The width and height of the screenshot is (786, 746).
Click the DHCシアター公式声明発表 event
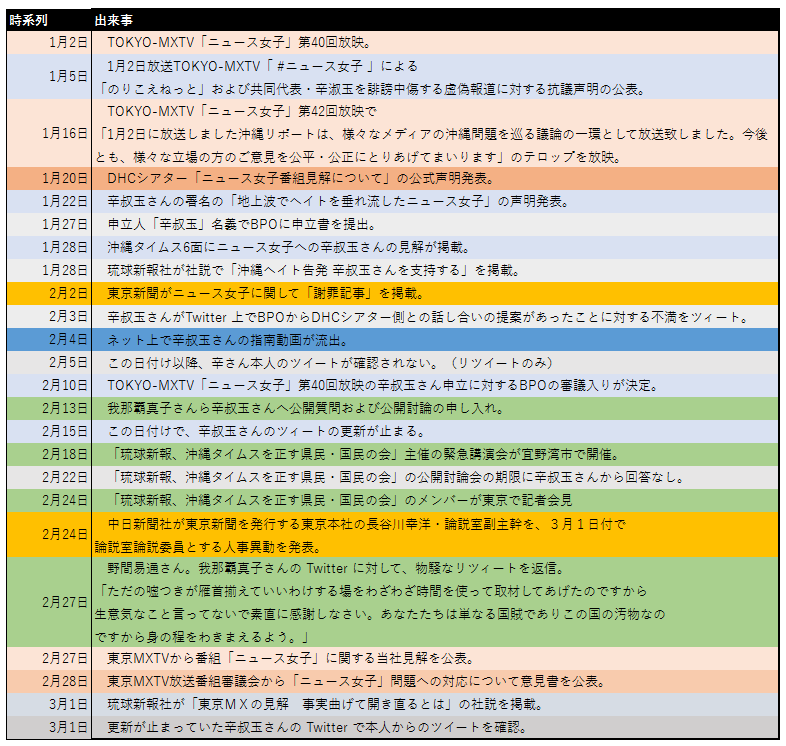click(435, 178)
